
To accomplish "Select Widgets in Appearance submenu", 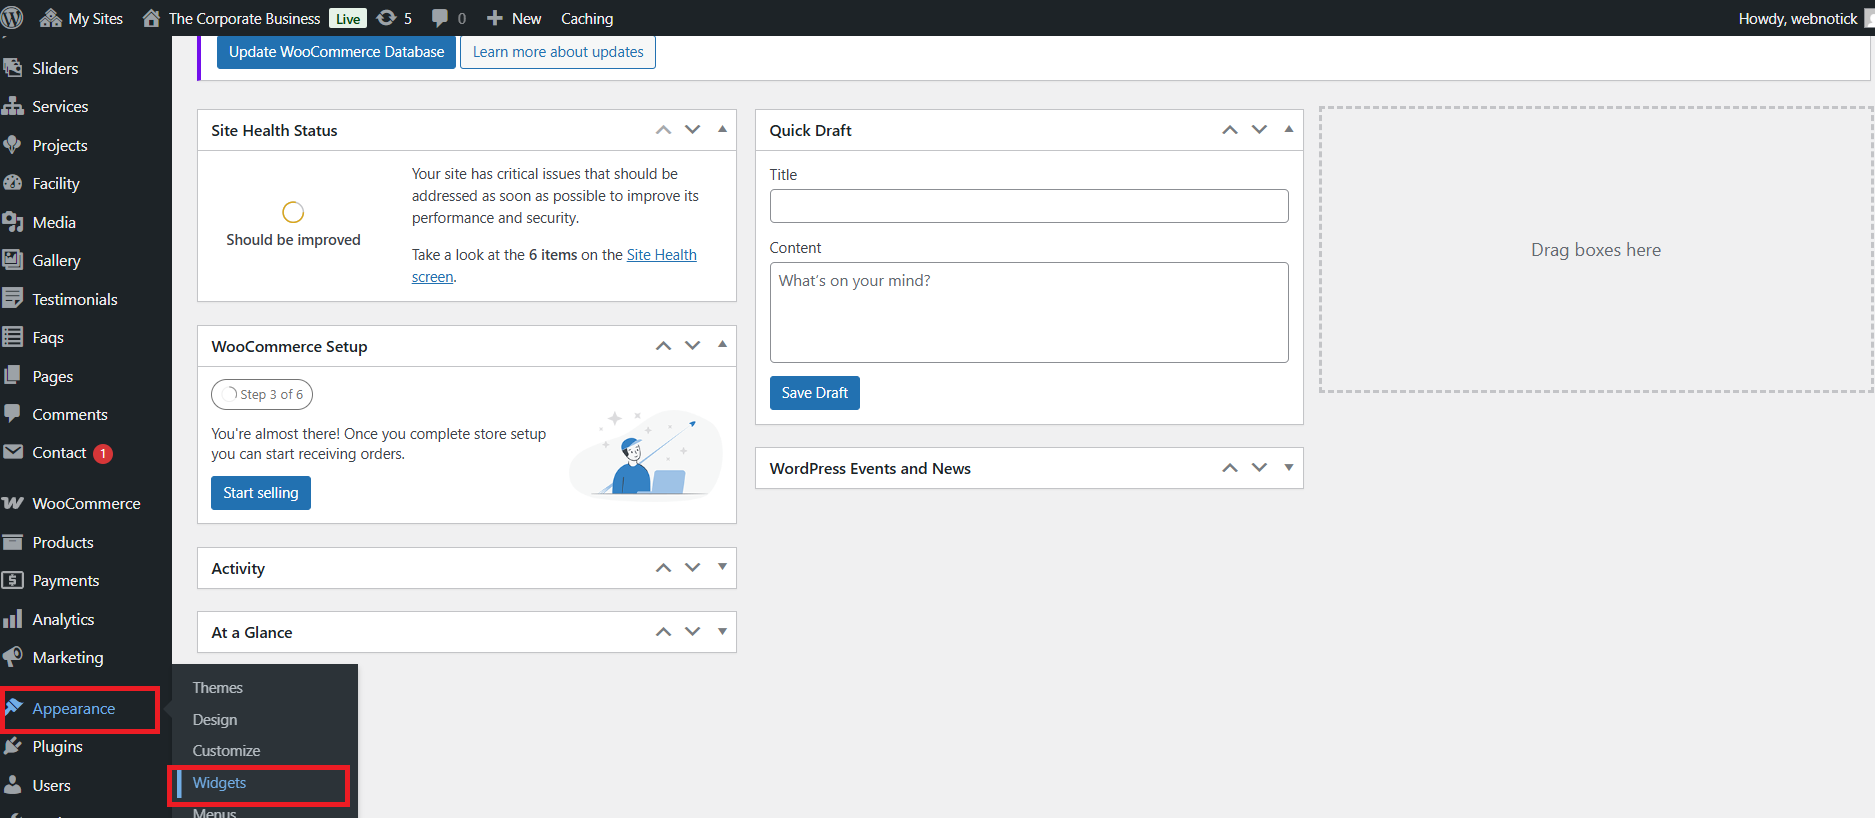I will tap(219, 783).
